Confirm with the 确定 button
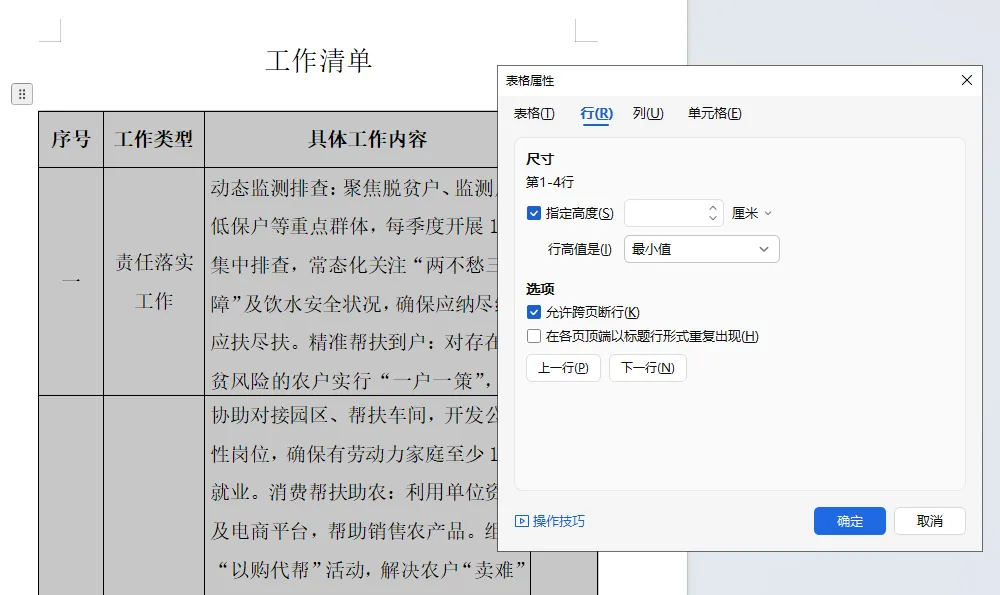The image size is (1000, 595). coord(849,521)
